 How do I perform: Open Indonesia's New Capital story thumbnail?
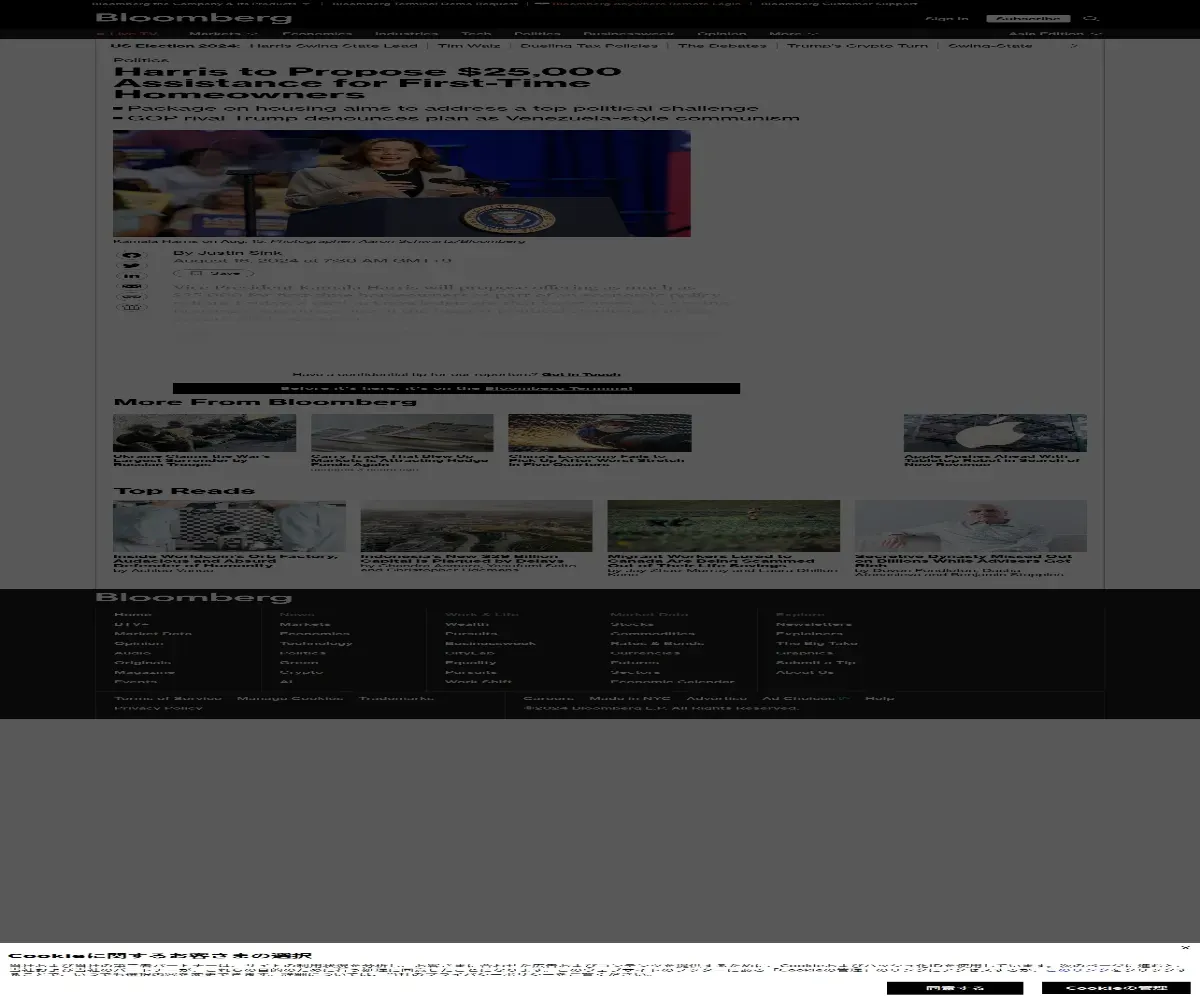pos(476,526)
